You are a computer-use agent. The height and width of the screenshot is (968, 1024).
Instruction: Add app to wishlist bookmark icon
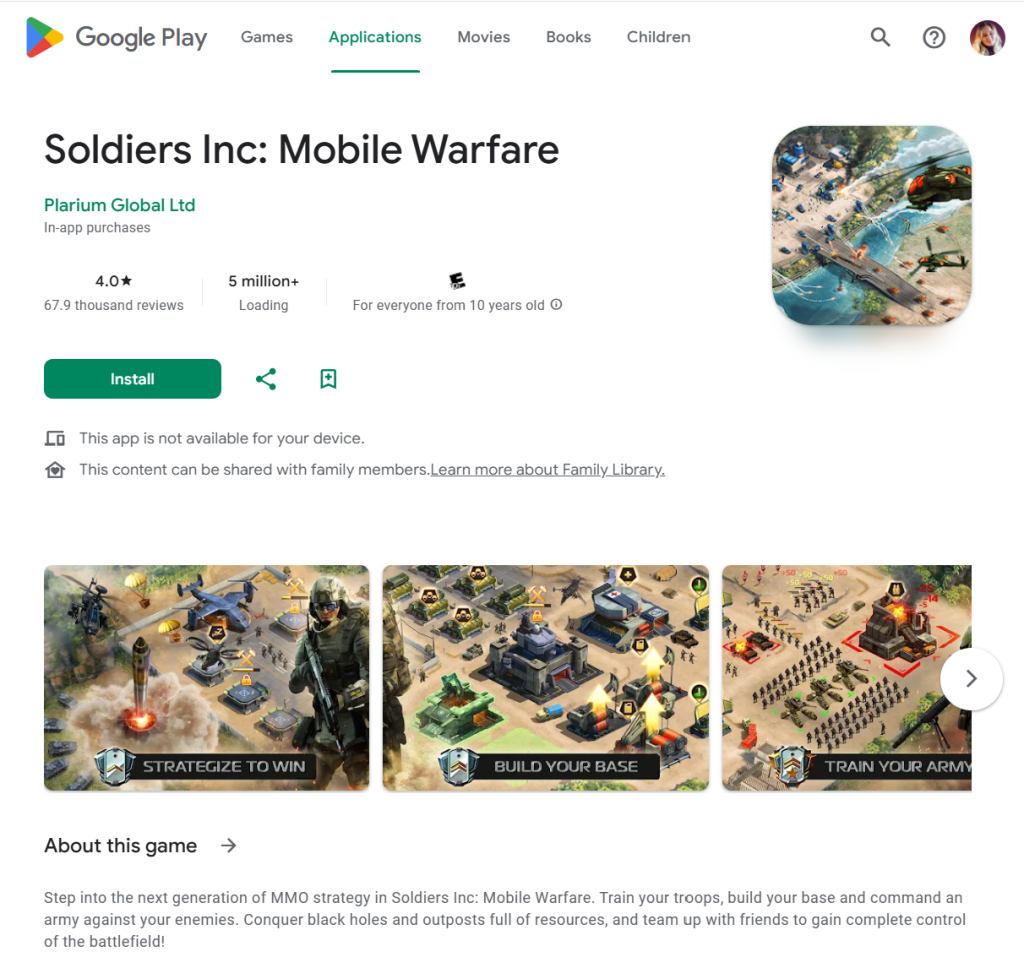pos(328,379)
